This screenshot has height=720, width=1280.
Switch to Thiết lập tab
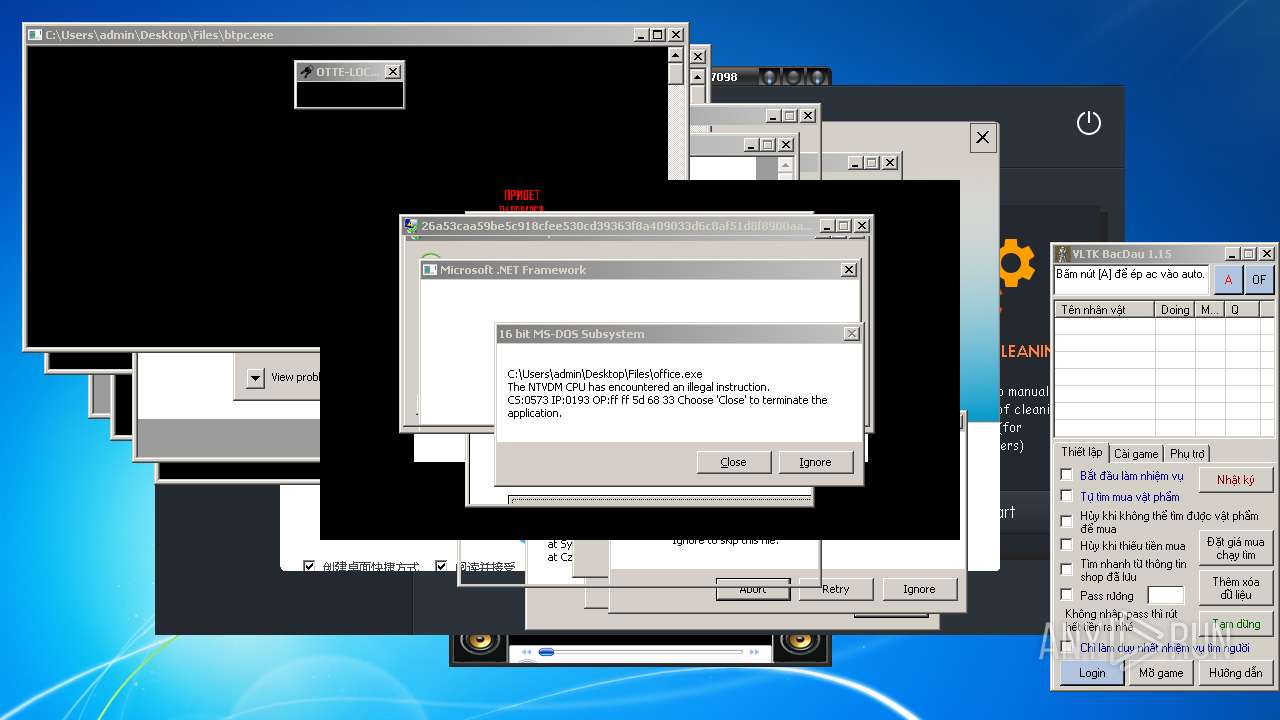pyautogui.click(x=1081, y=452)
